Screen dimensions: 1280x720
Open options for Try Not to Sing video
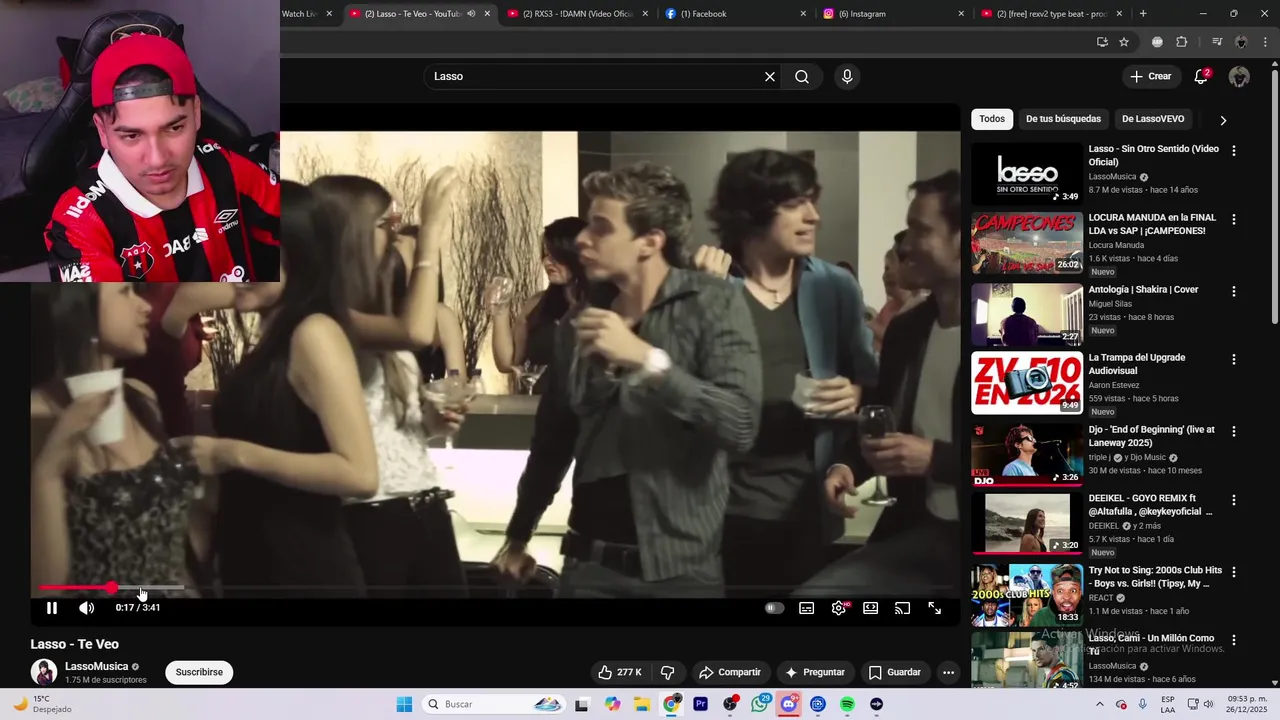click(x=1233, y=572)
